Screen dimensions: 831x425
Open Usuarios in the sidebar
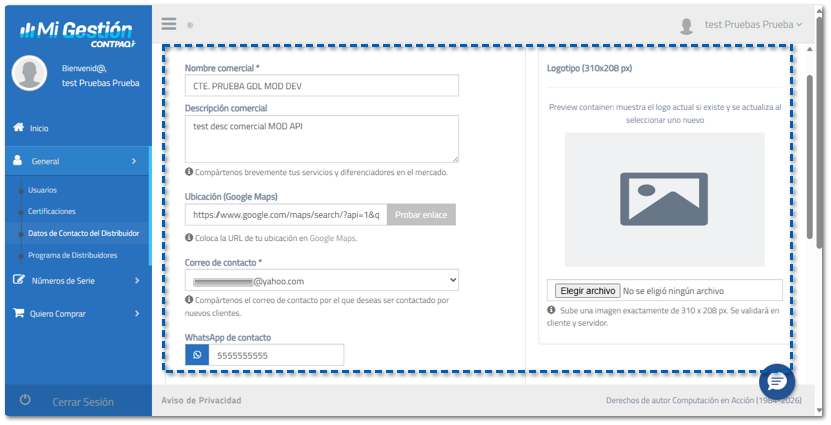42,190
